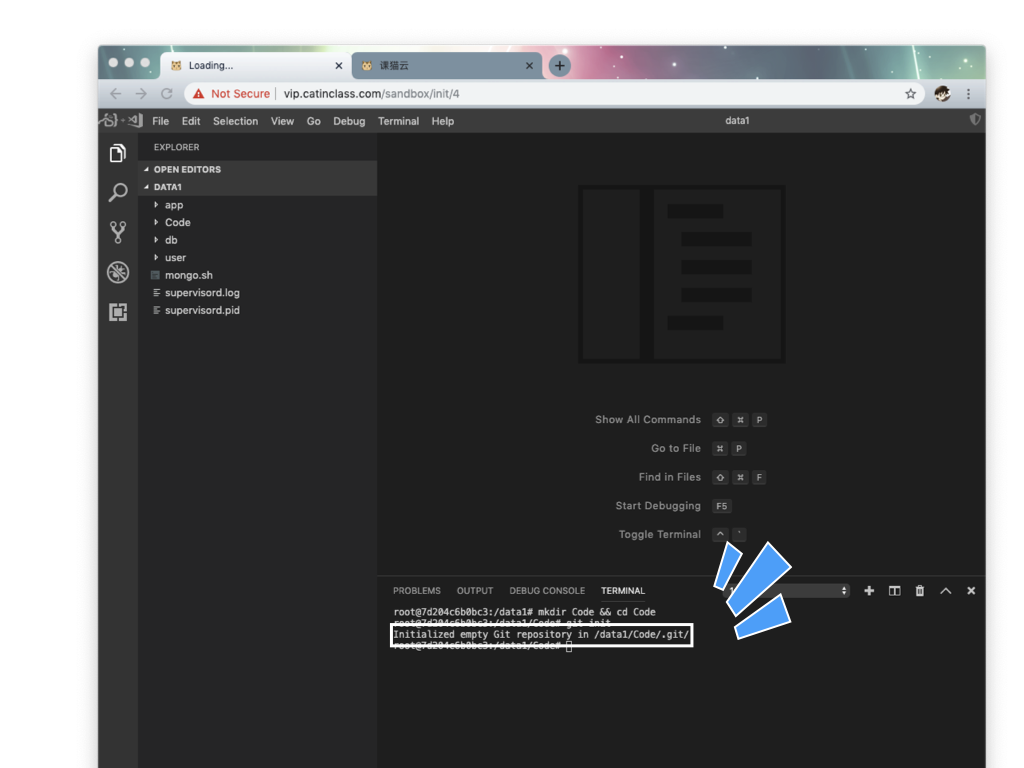Maximize the panel with the up chevron
1024x768 pixels.
pyautogui.click(x=946, y=590)
